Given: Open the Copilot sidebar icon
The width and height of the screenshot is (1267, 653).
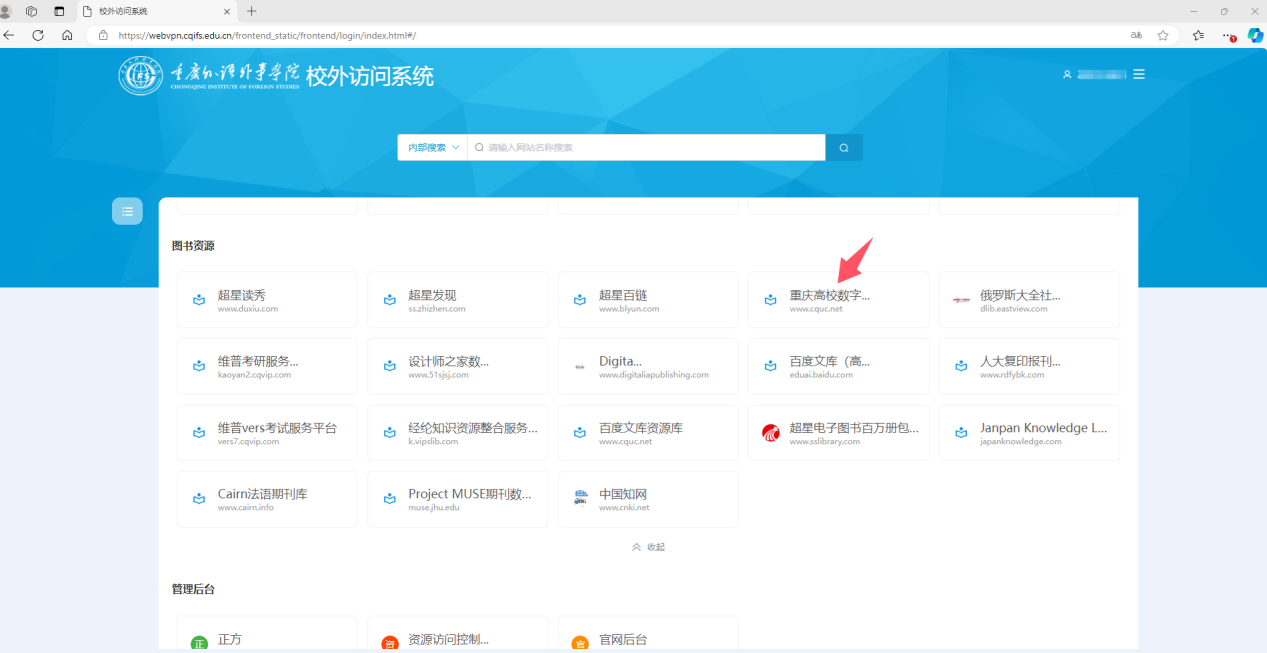Looking at the screenshot, I should [1255, 35].
